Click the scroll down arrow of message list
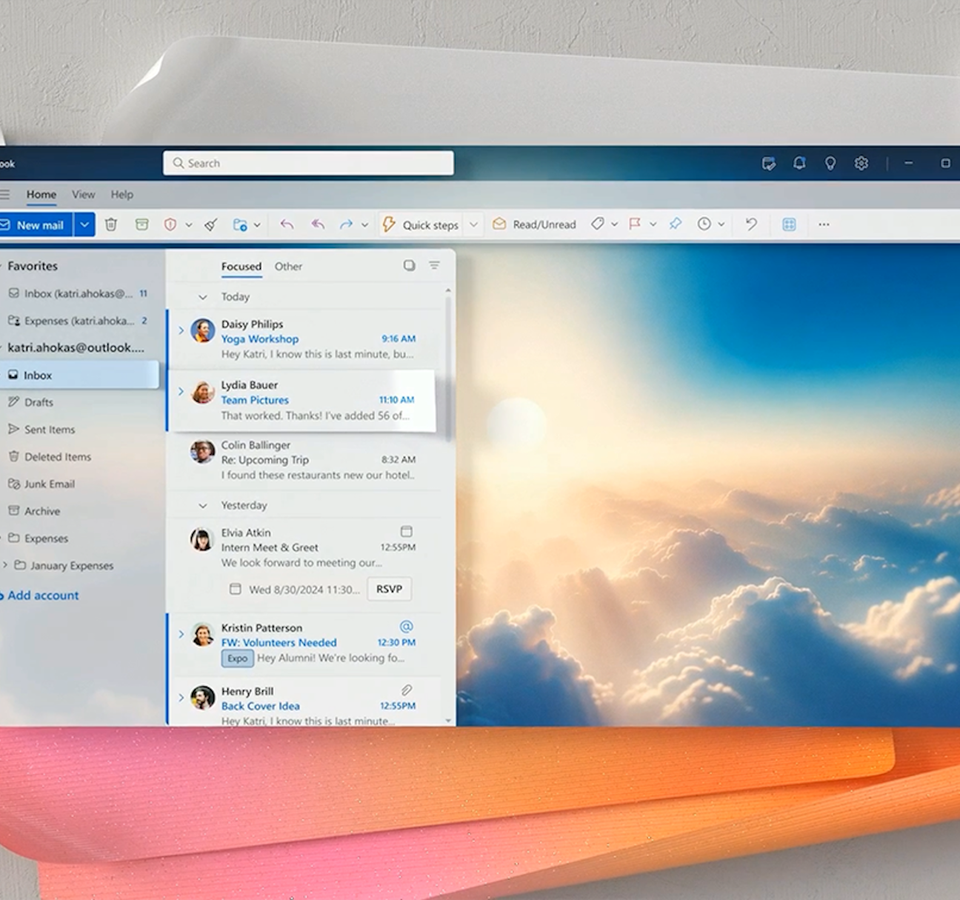 click(x=448, y=721)
